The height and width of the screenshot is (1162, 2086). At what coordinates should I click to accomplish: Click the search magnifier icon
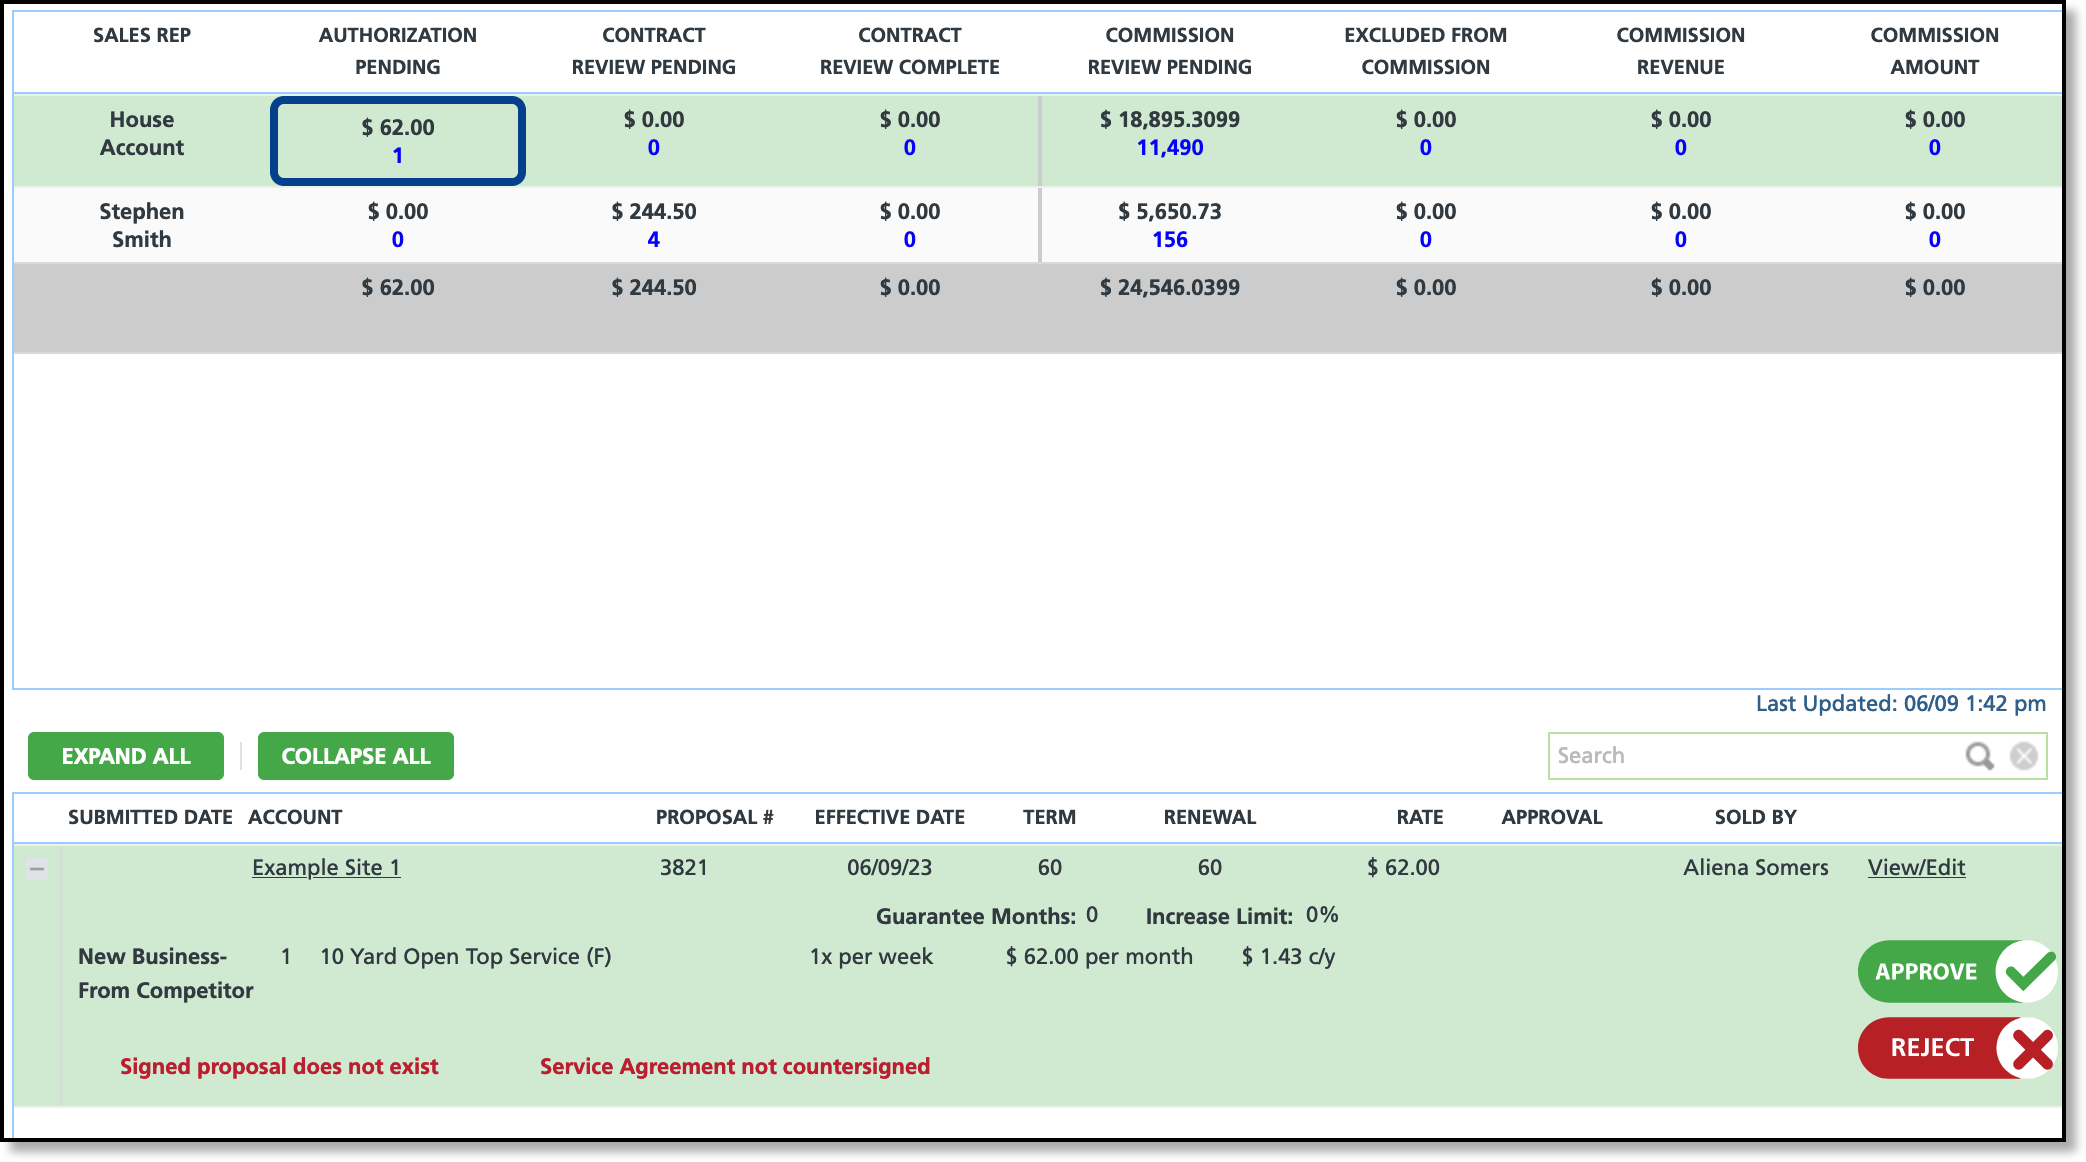[1979, 756]
